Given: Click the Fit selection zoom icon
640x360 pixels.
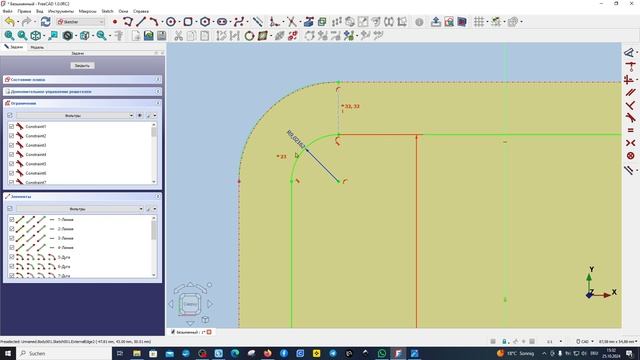Looking at the screenshot, I should point(22,36).
